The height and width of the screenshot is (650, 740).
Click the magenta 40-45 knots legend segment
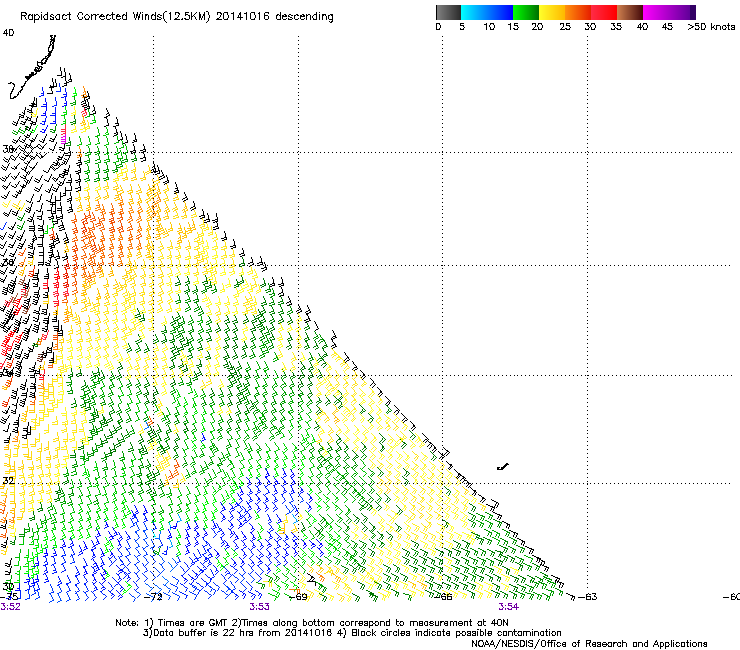[x=656, y=12]
